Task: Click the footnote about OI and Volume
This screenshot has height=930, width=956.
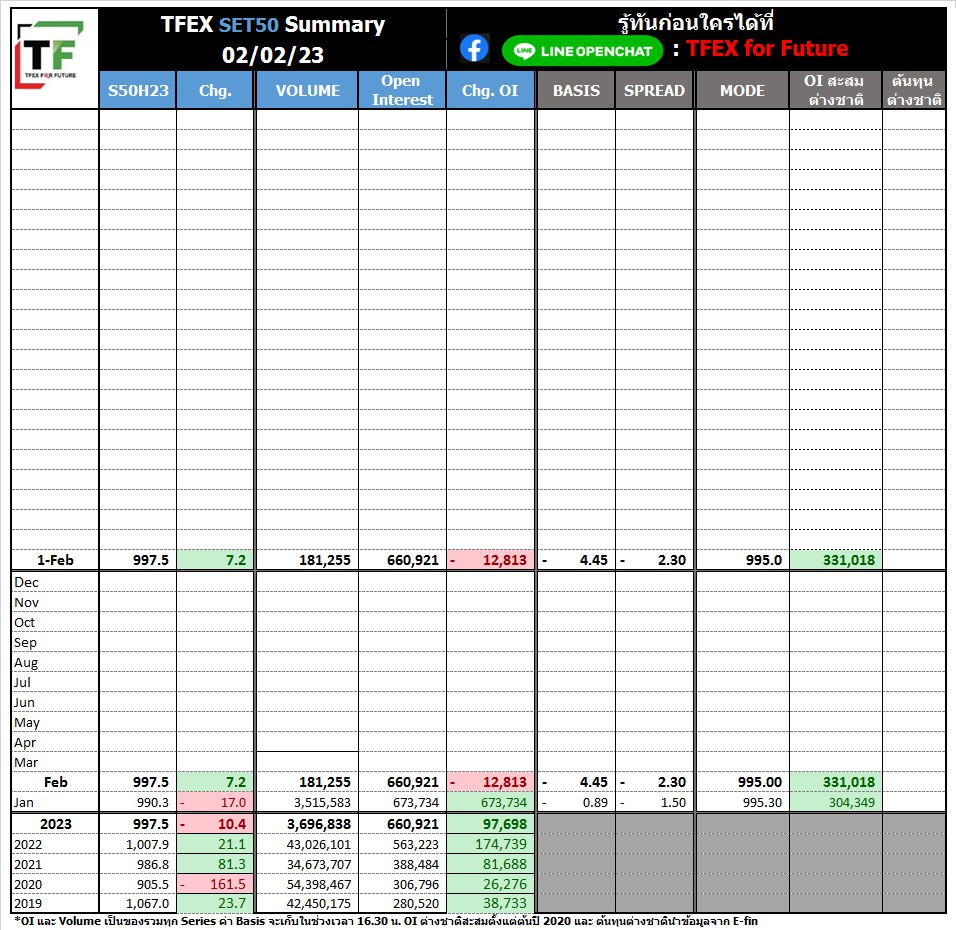Action: click(x=386, y=921)
